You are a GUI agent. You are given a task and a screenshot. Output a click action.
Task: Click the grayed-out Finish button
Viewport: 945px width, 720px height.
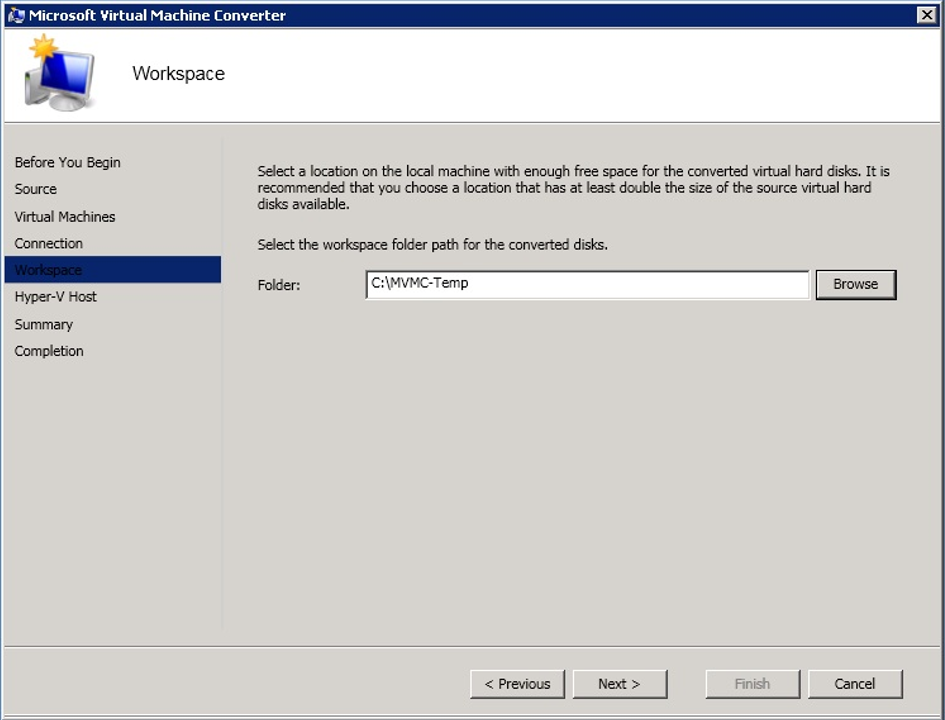click(x=752, y=684)
